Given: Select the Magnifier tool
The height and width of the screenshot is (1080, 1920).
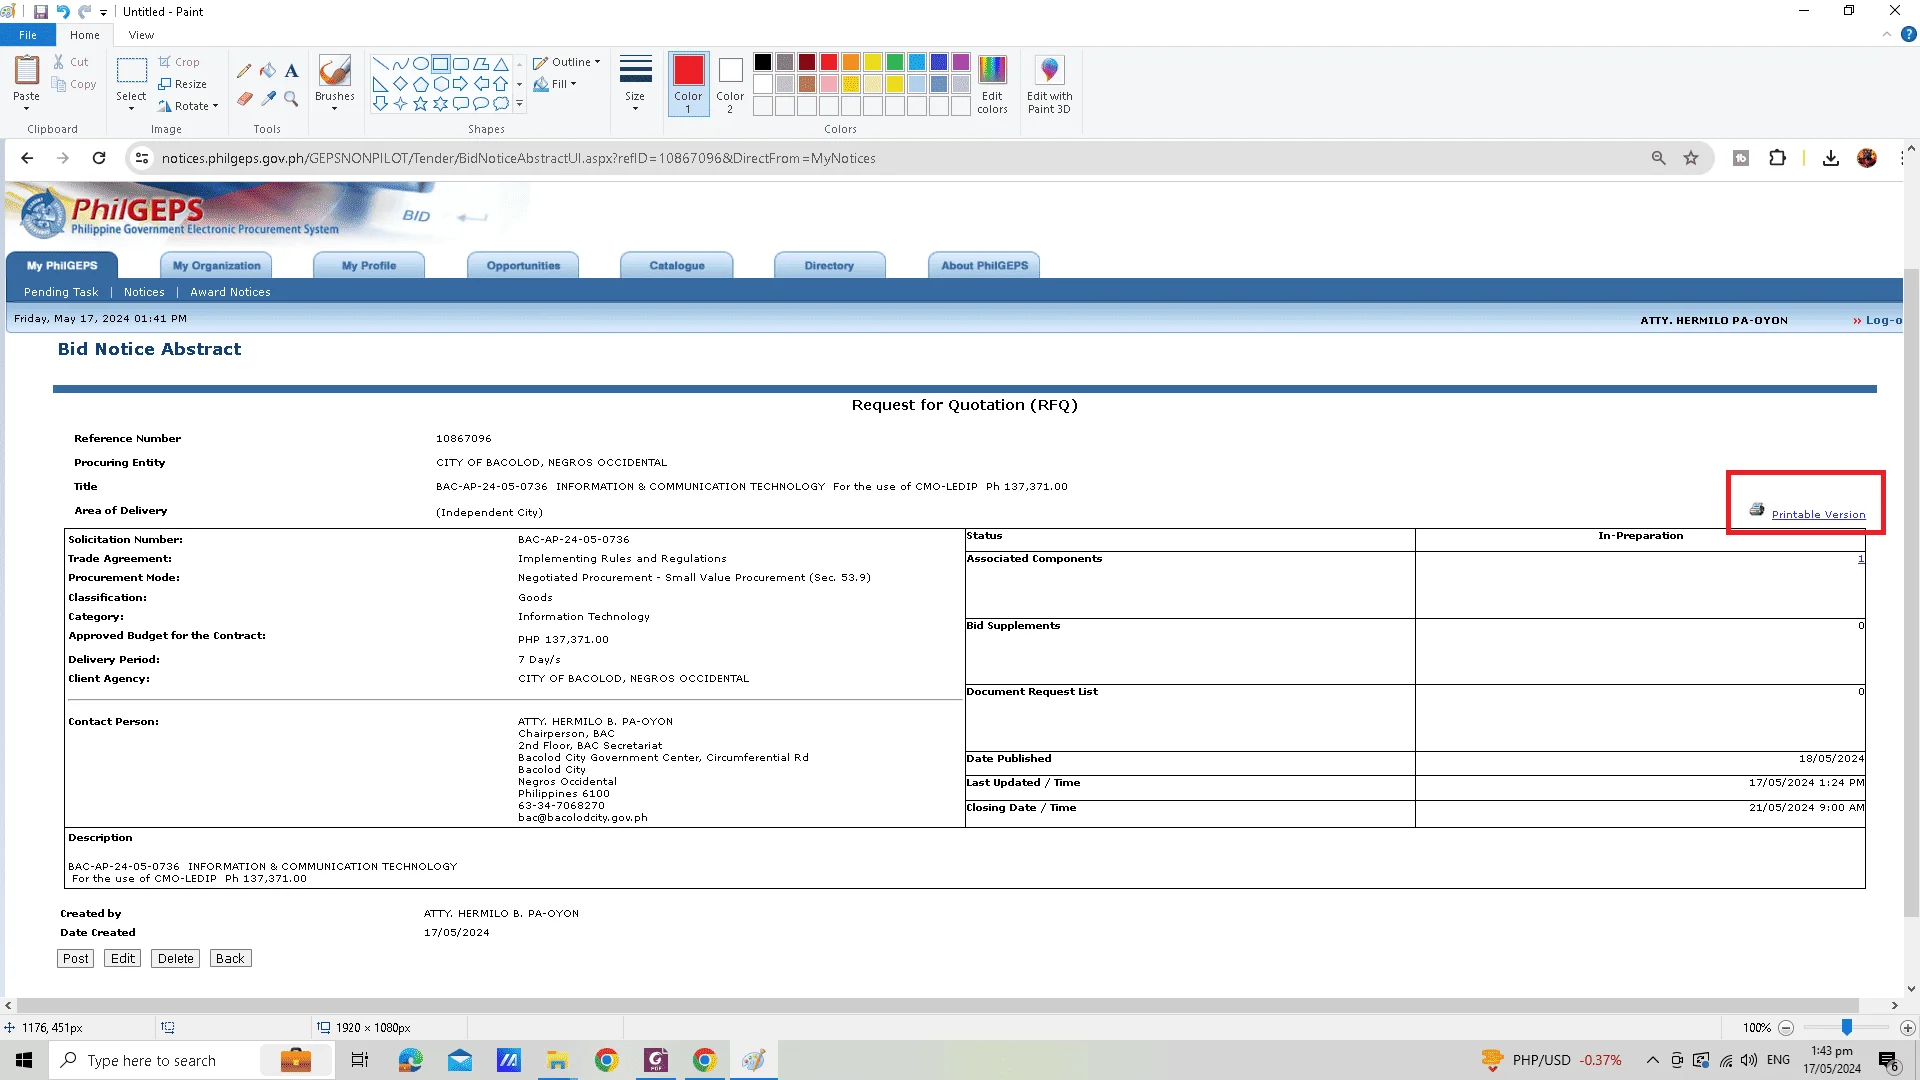Looking at the screenshot, I should coord(291,98).
